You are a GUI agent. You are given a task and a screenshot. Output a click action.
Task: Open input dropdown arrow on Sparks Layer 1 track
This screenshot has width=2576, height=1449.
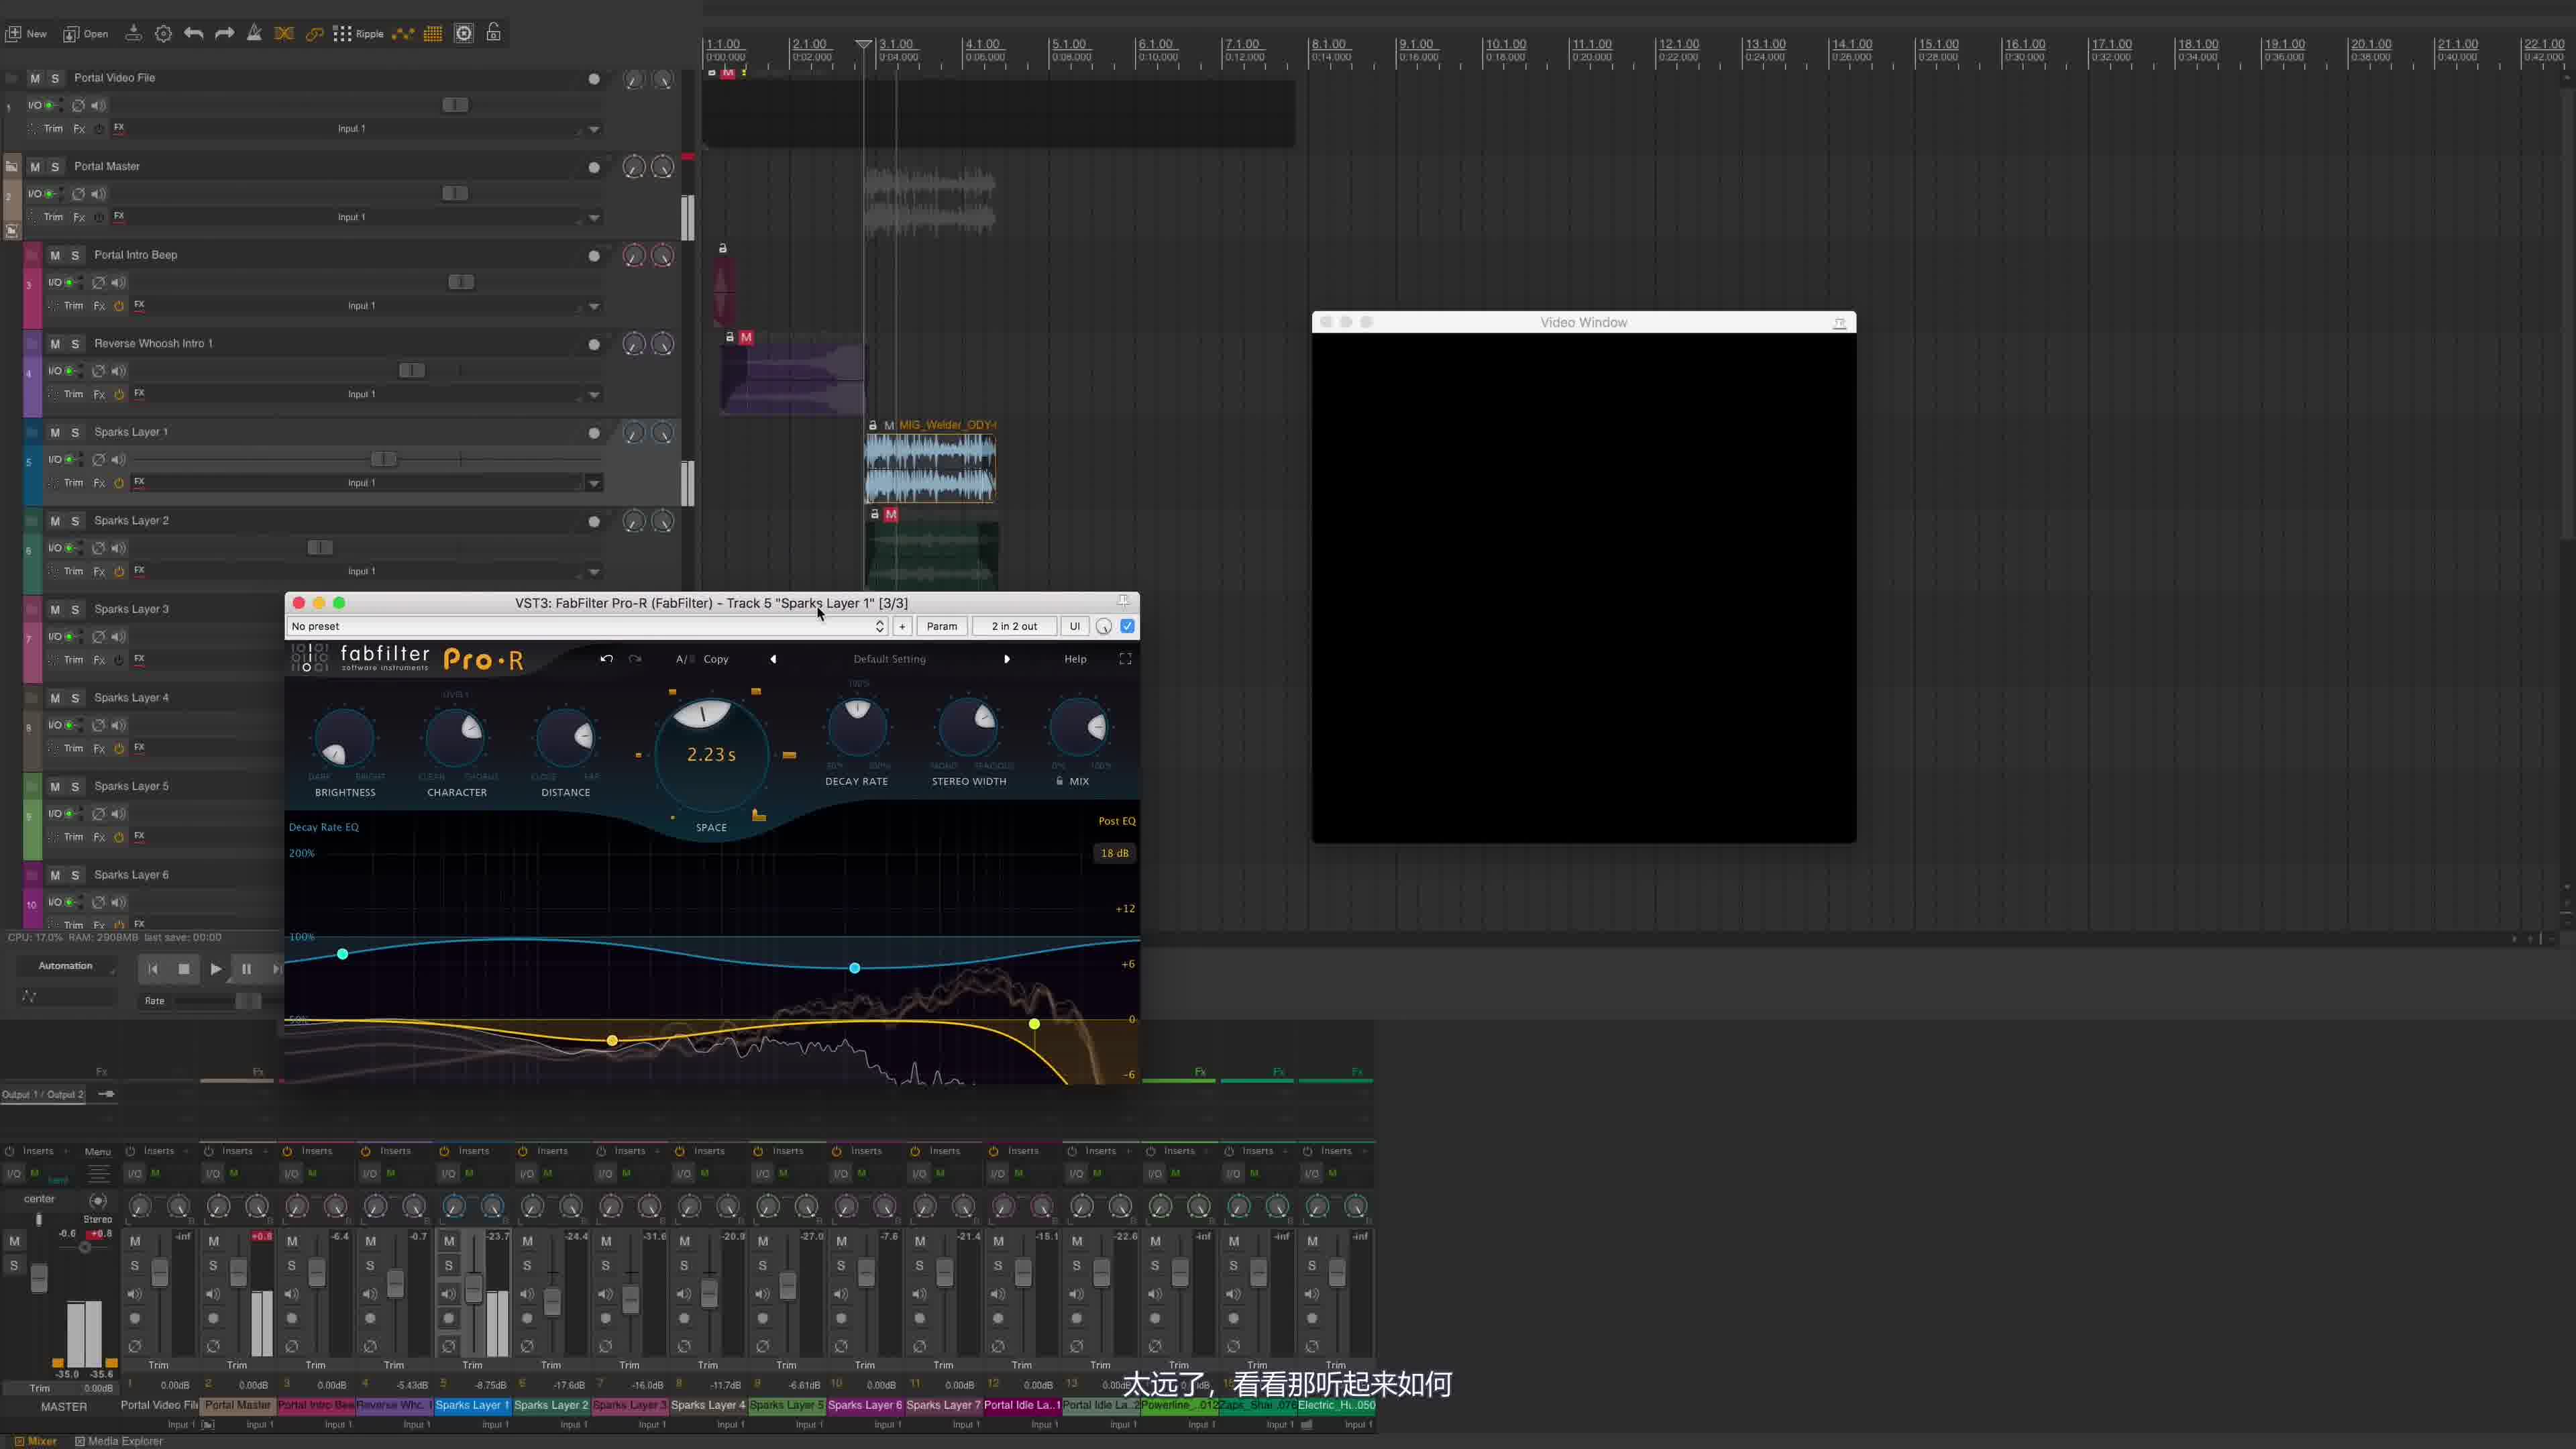[x=594, y=483]
